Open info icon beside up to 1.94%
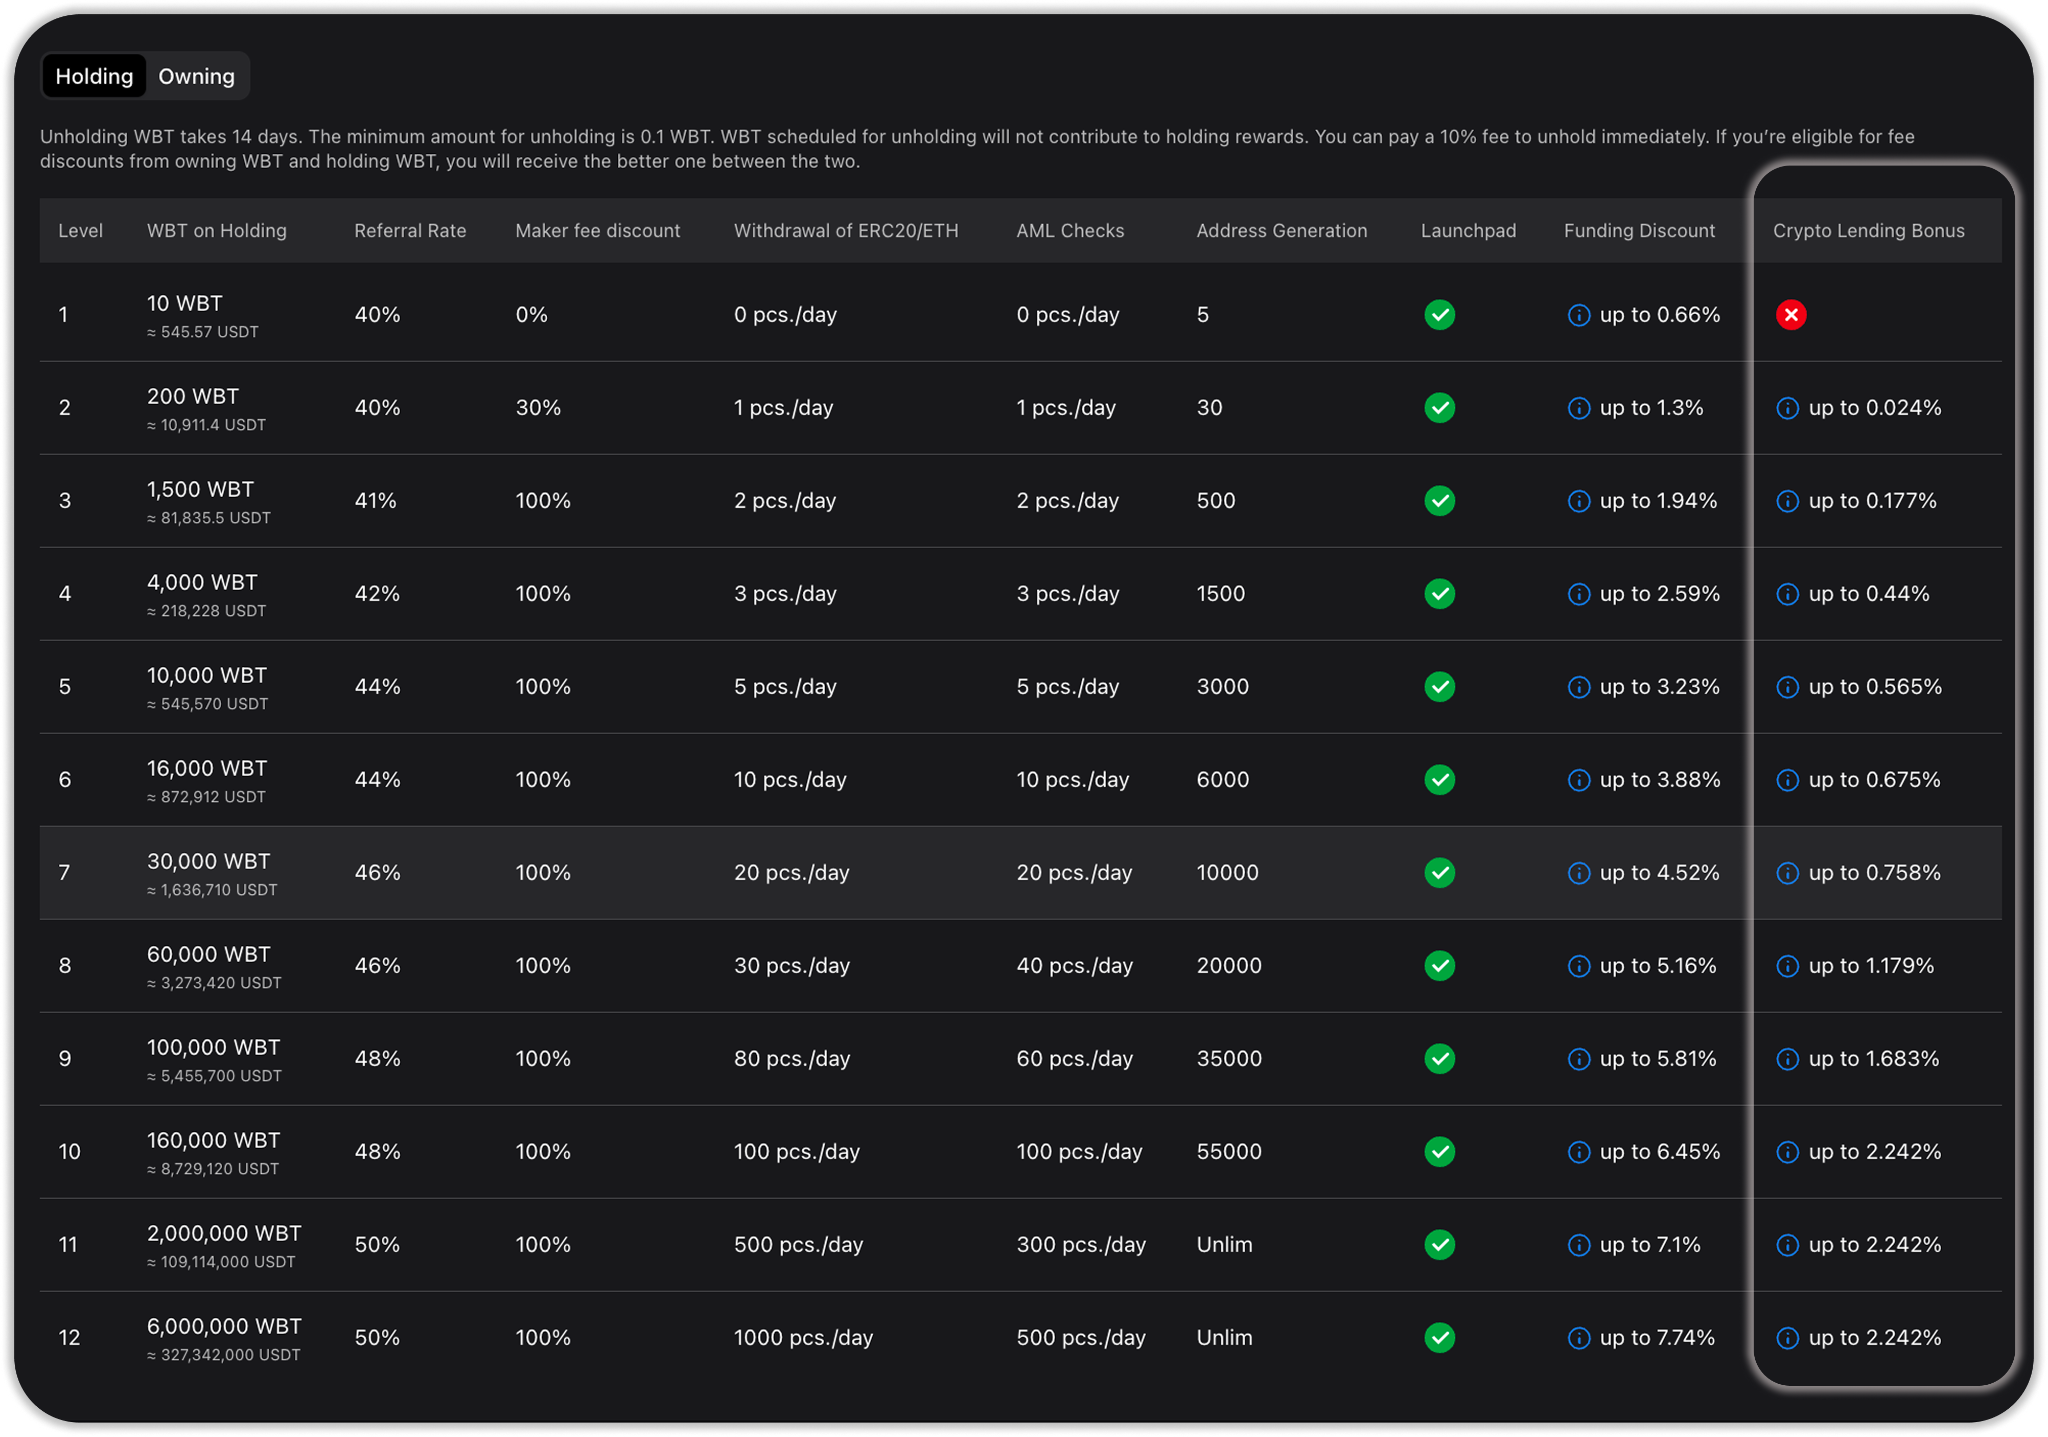This screenshot has width=2048, height=1437. coord(1578,501)
